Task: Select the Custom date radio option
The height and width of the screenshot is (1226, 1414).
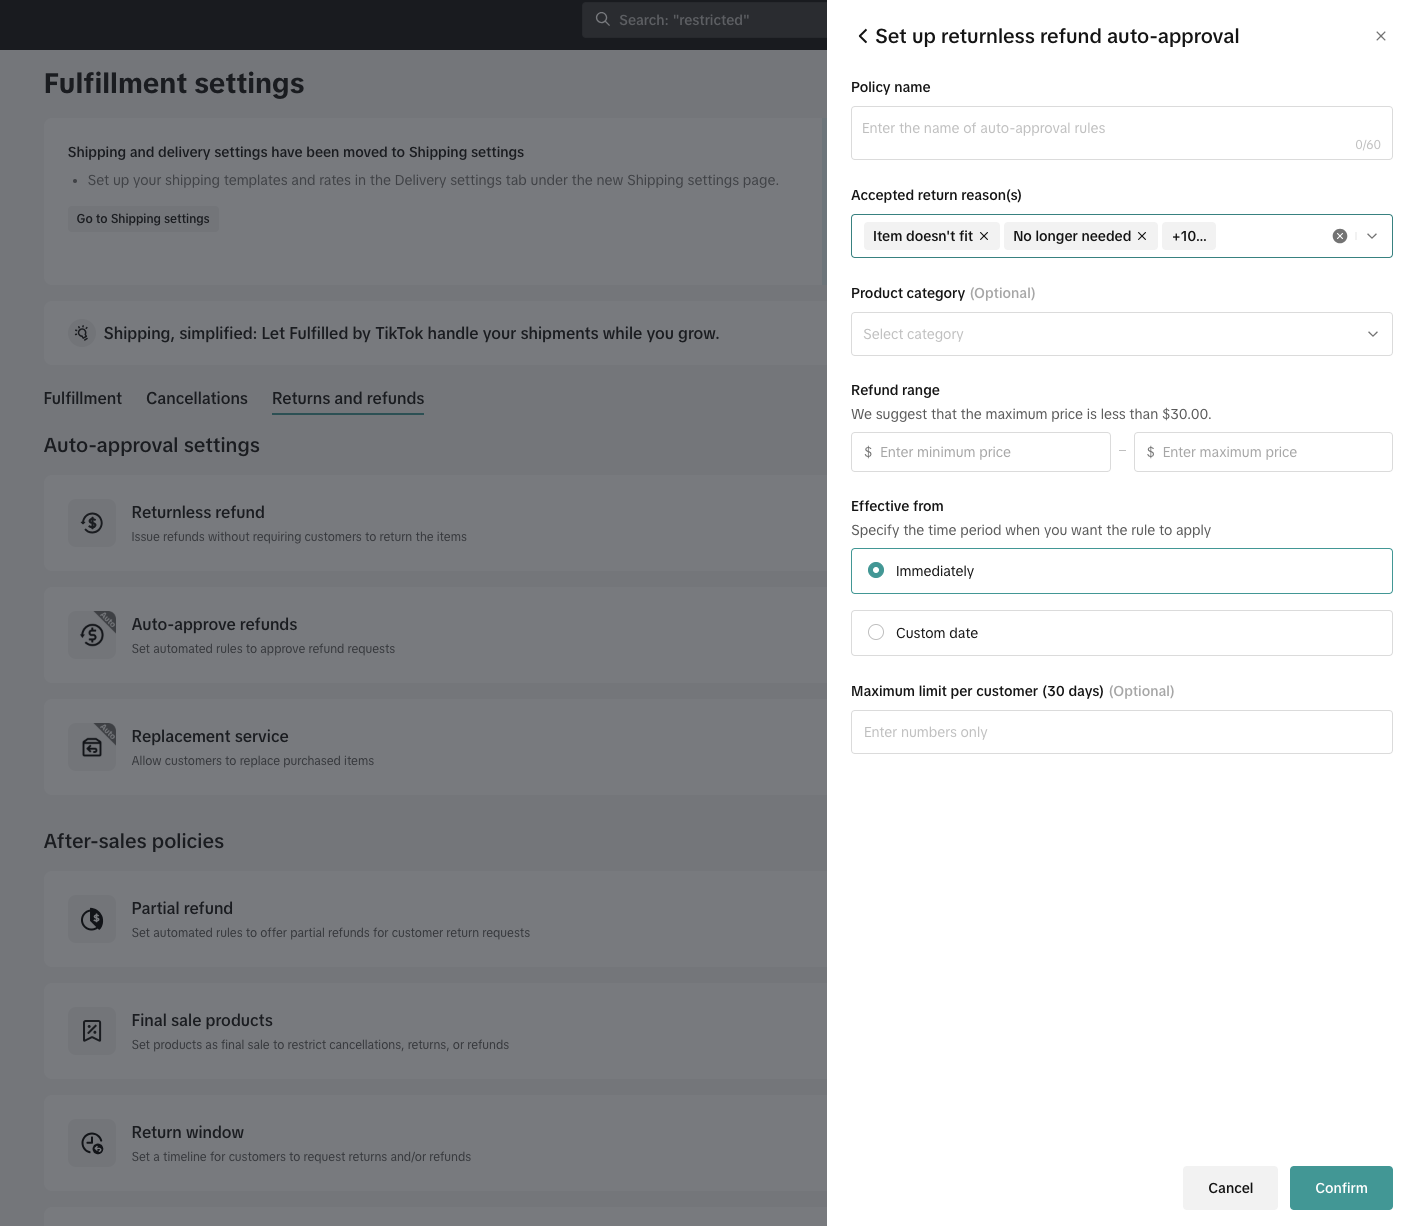Action: point(876,632)
